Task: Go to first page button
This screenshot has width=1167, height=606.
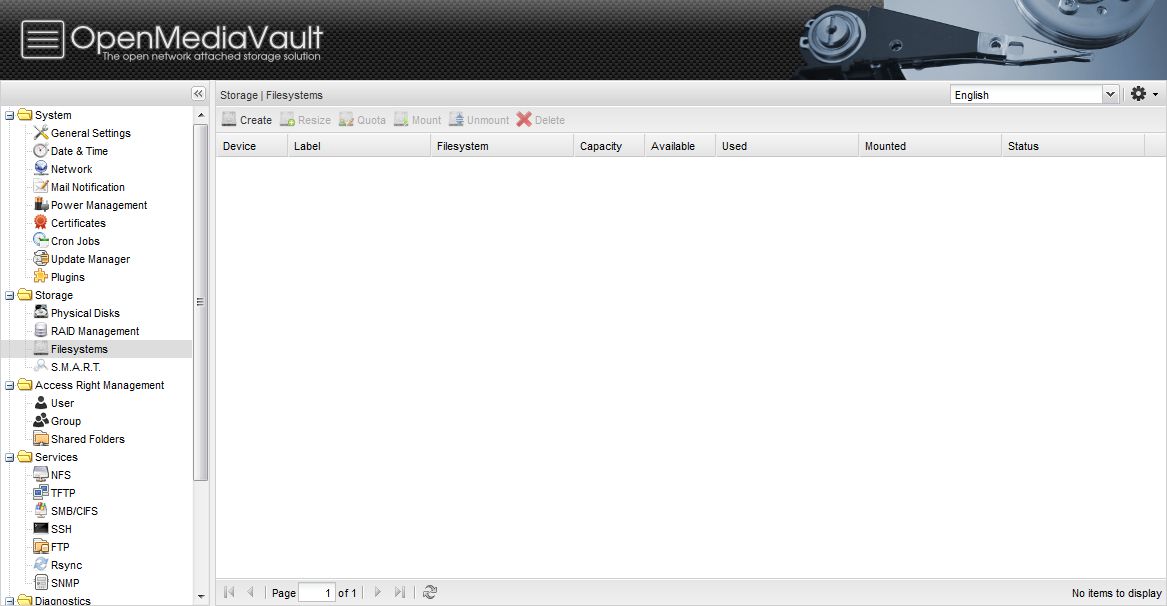Action: pyautogui.click(x=229, y=592)
